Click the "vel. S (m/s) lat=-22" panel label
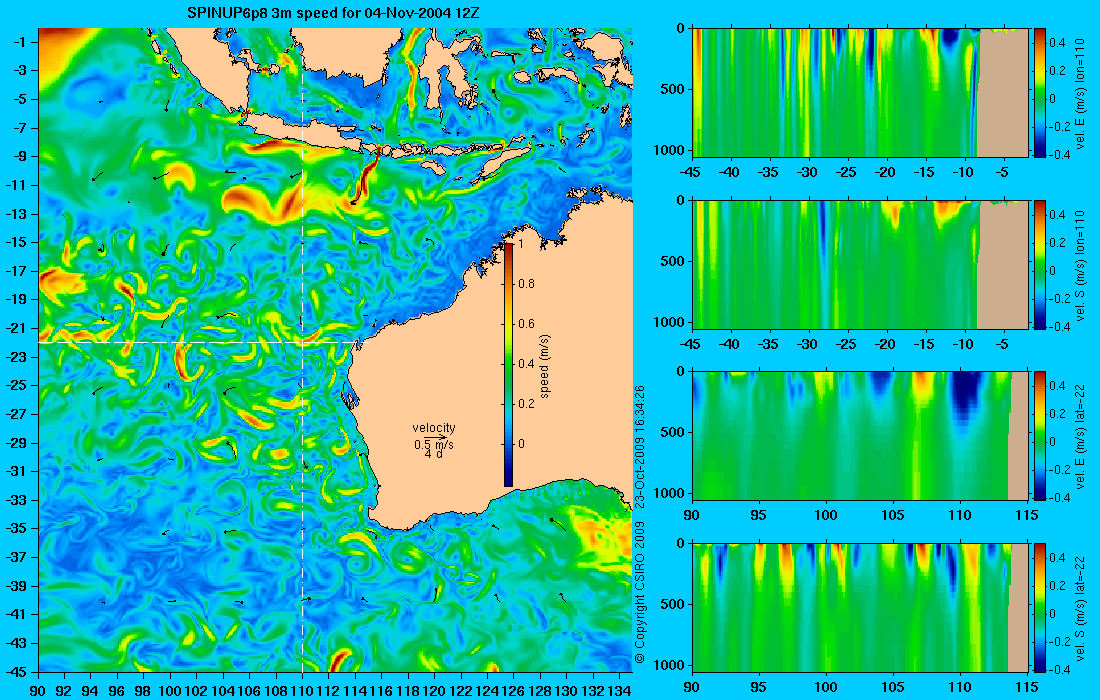The image size is (1100, 700). (x=1080, y=608)
